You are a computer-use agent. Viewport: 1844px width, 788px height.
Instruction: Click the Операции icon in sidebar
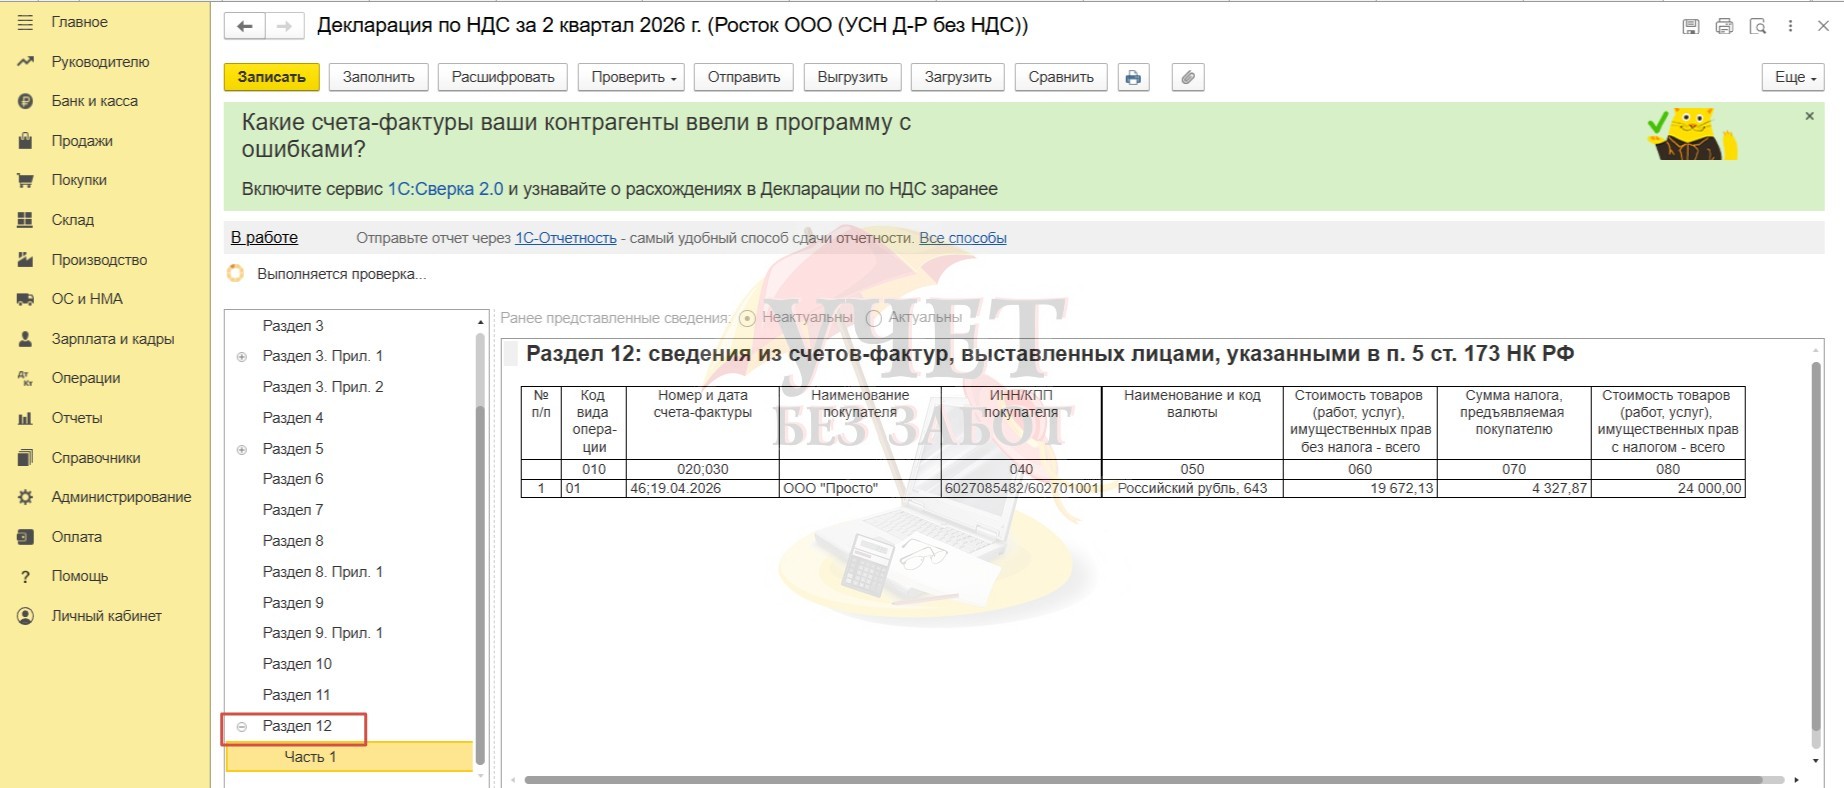pos(25,378)
